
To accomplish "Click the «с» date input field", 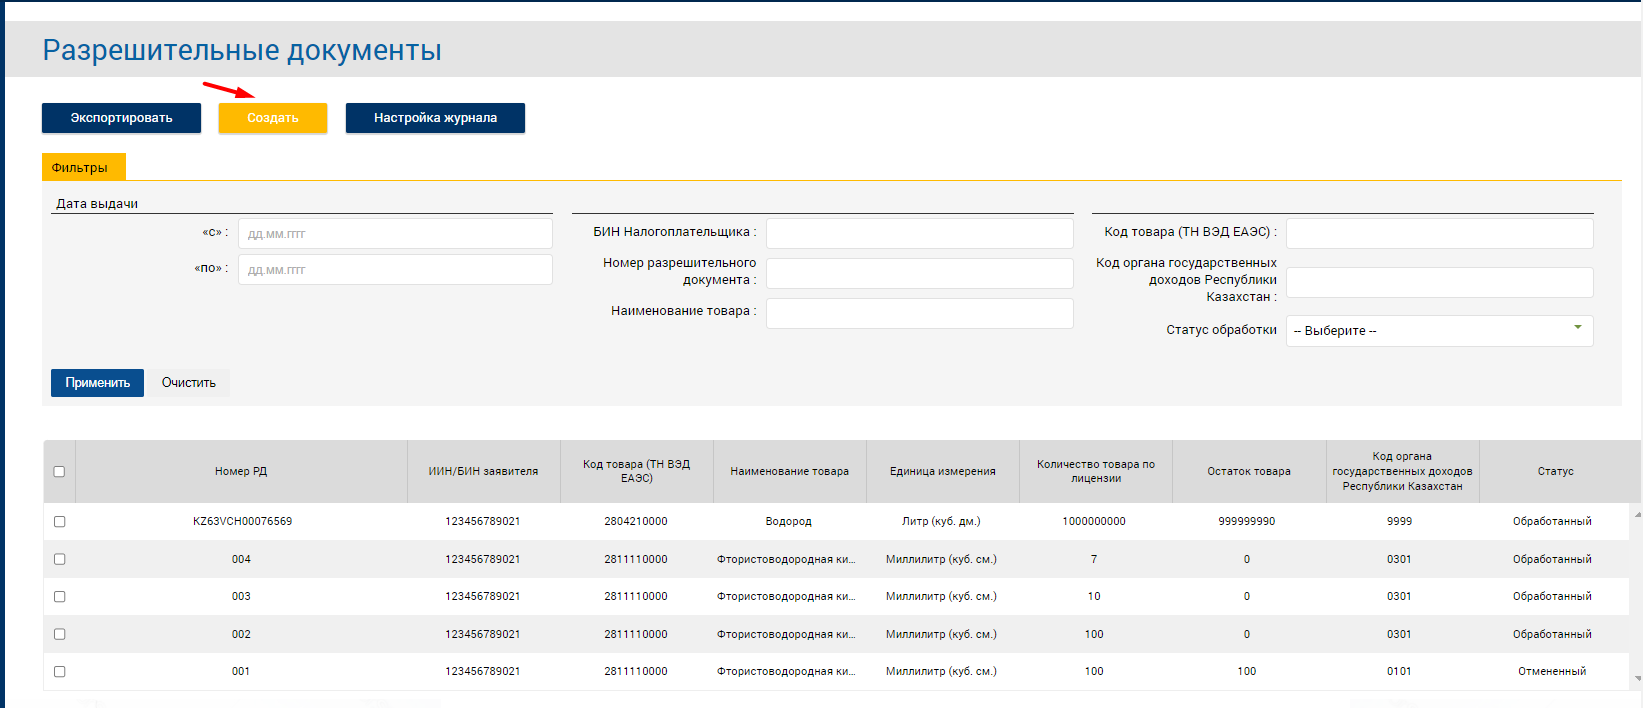I will click(x=395, y=234).
